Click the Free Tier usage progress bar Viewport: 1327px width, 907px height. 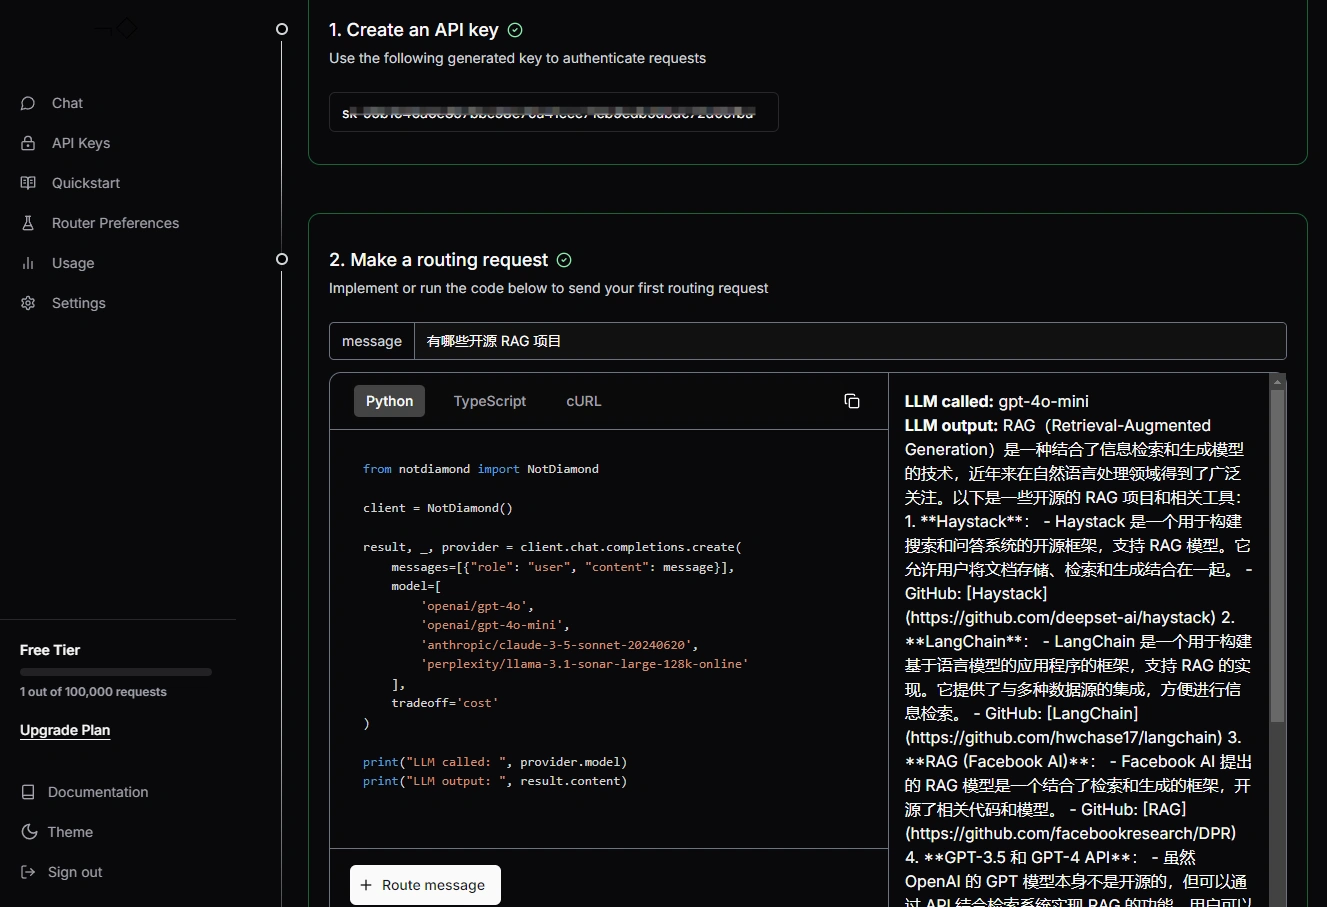116,672
